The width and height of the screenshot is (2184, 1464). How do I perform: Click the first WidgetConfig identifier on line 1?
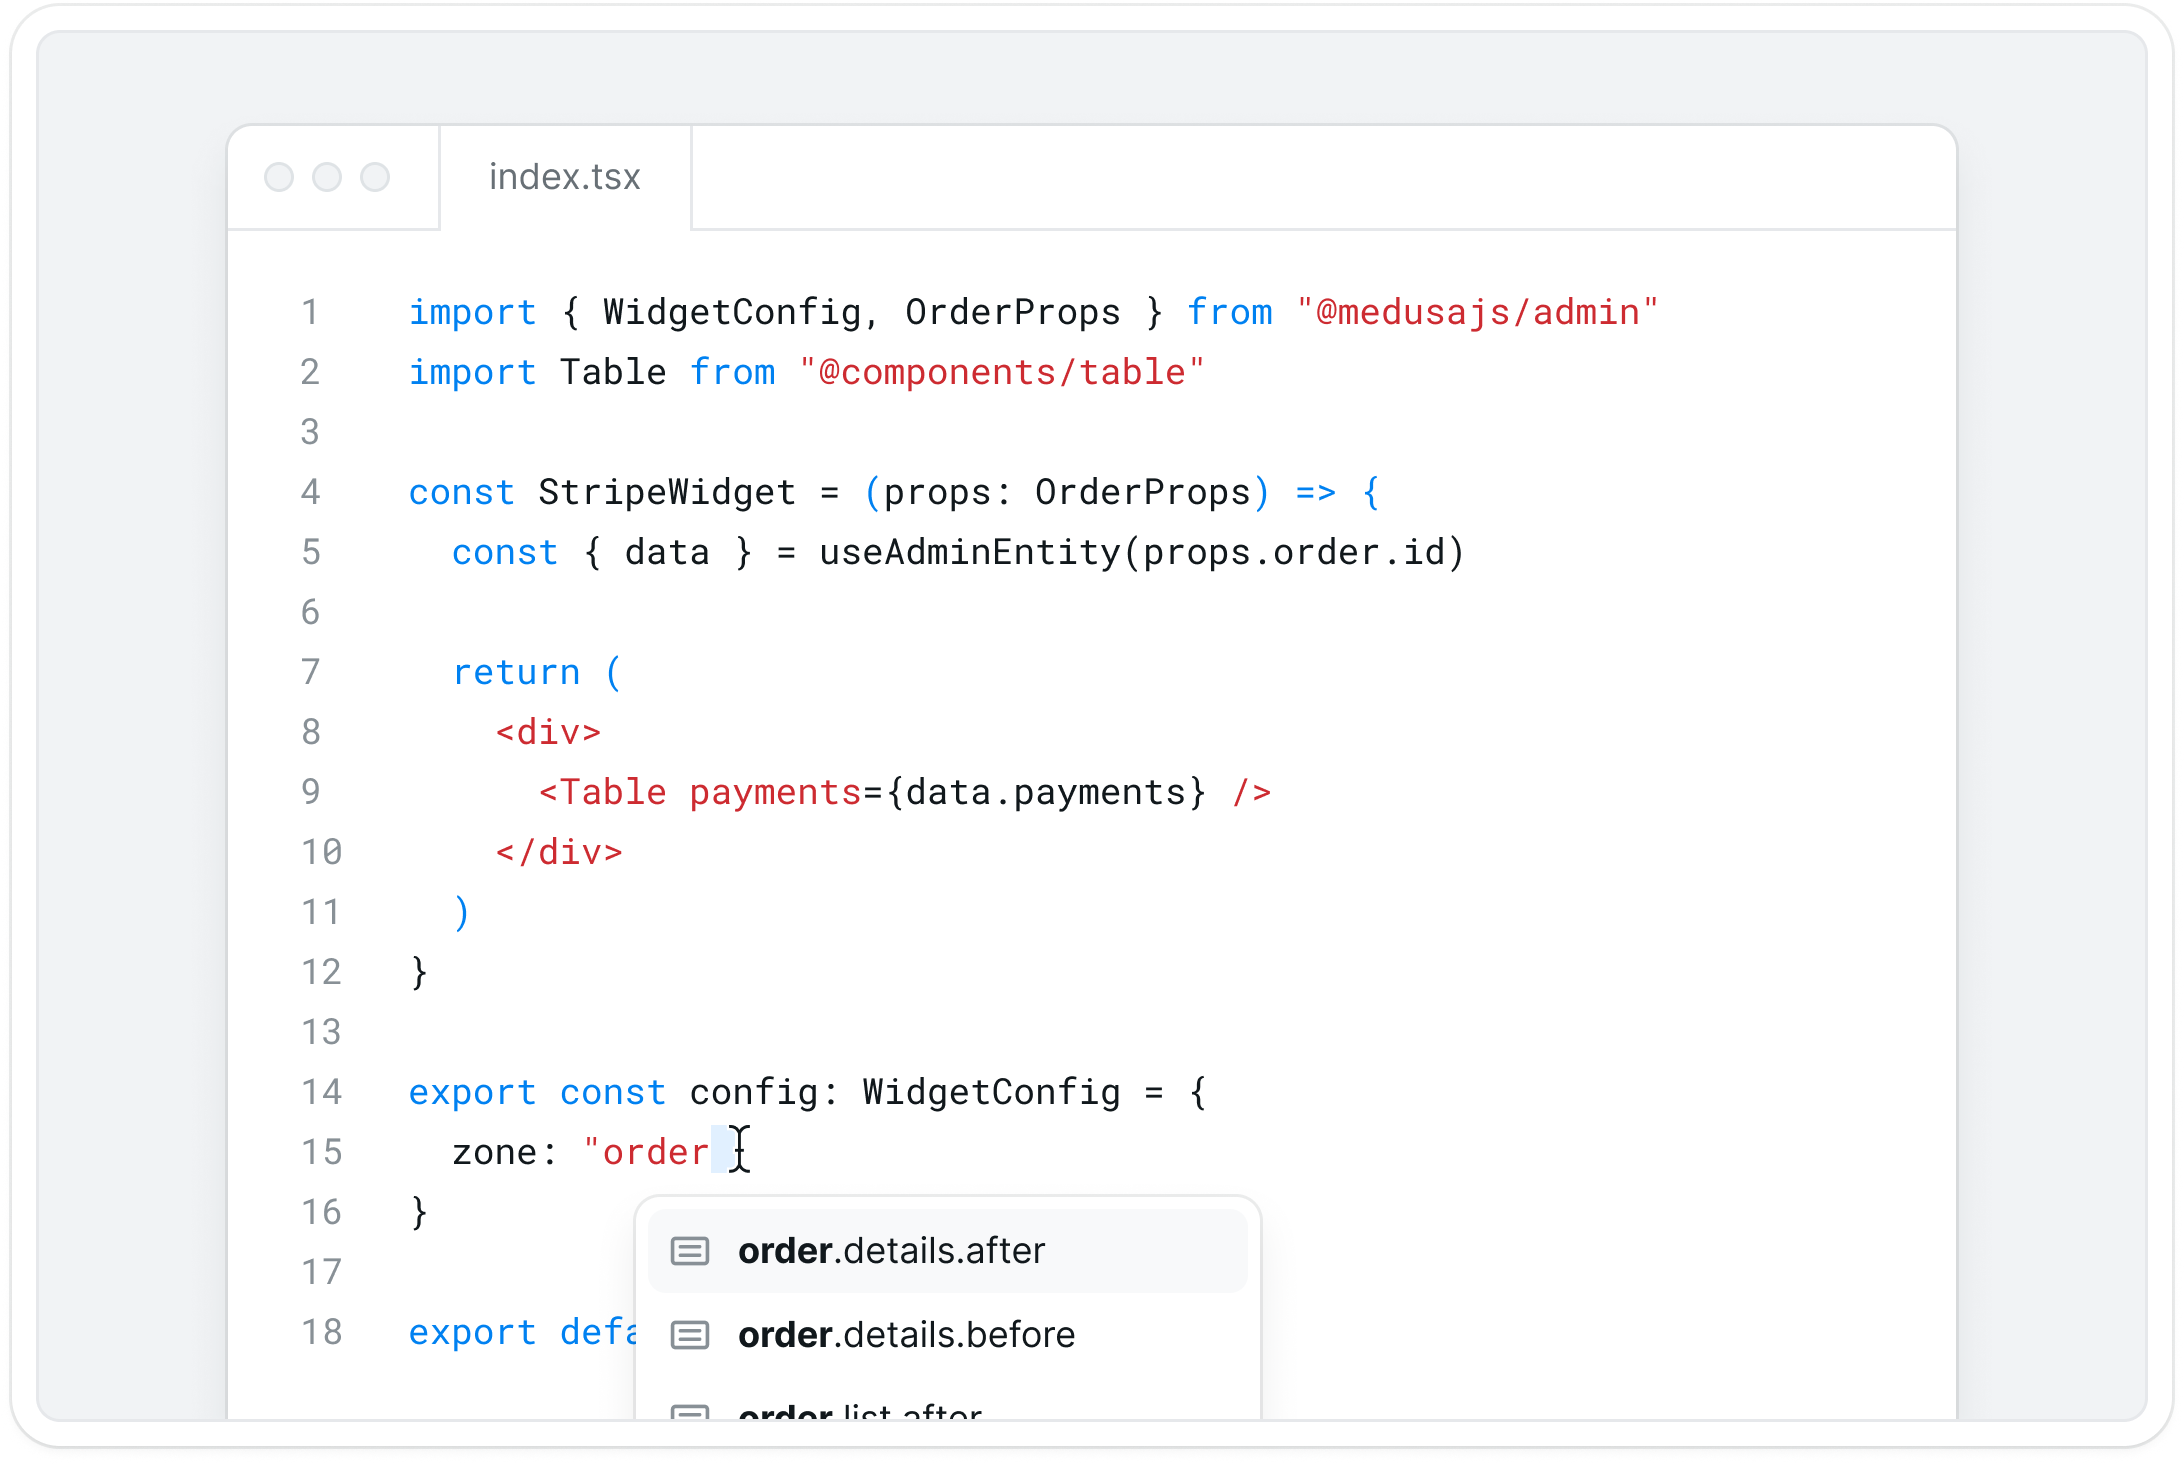pos(732,312)
